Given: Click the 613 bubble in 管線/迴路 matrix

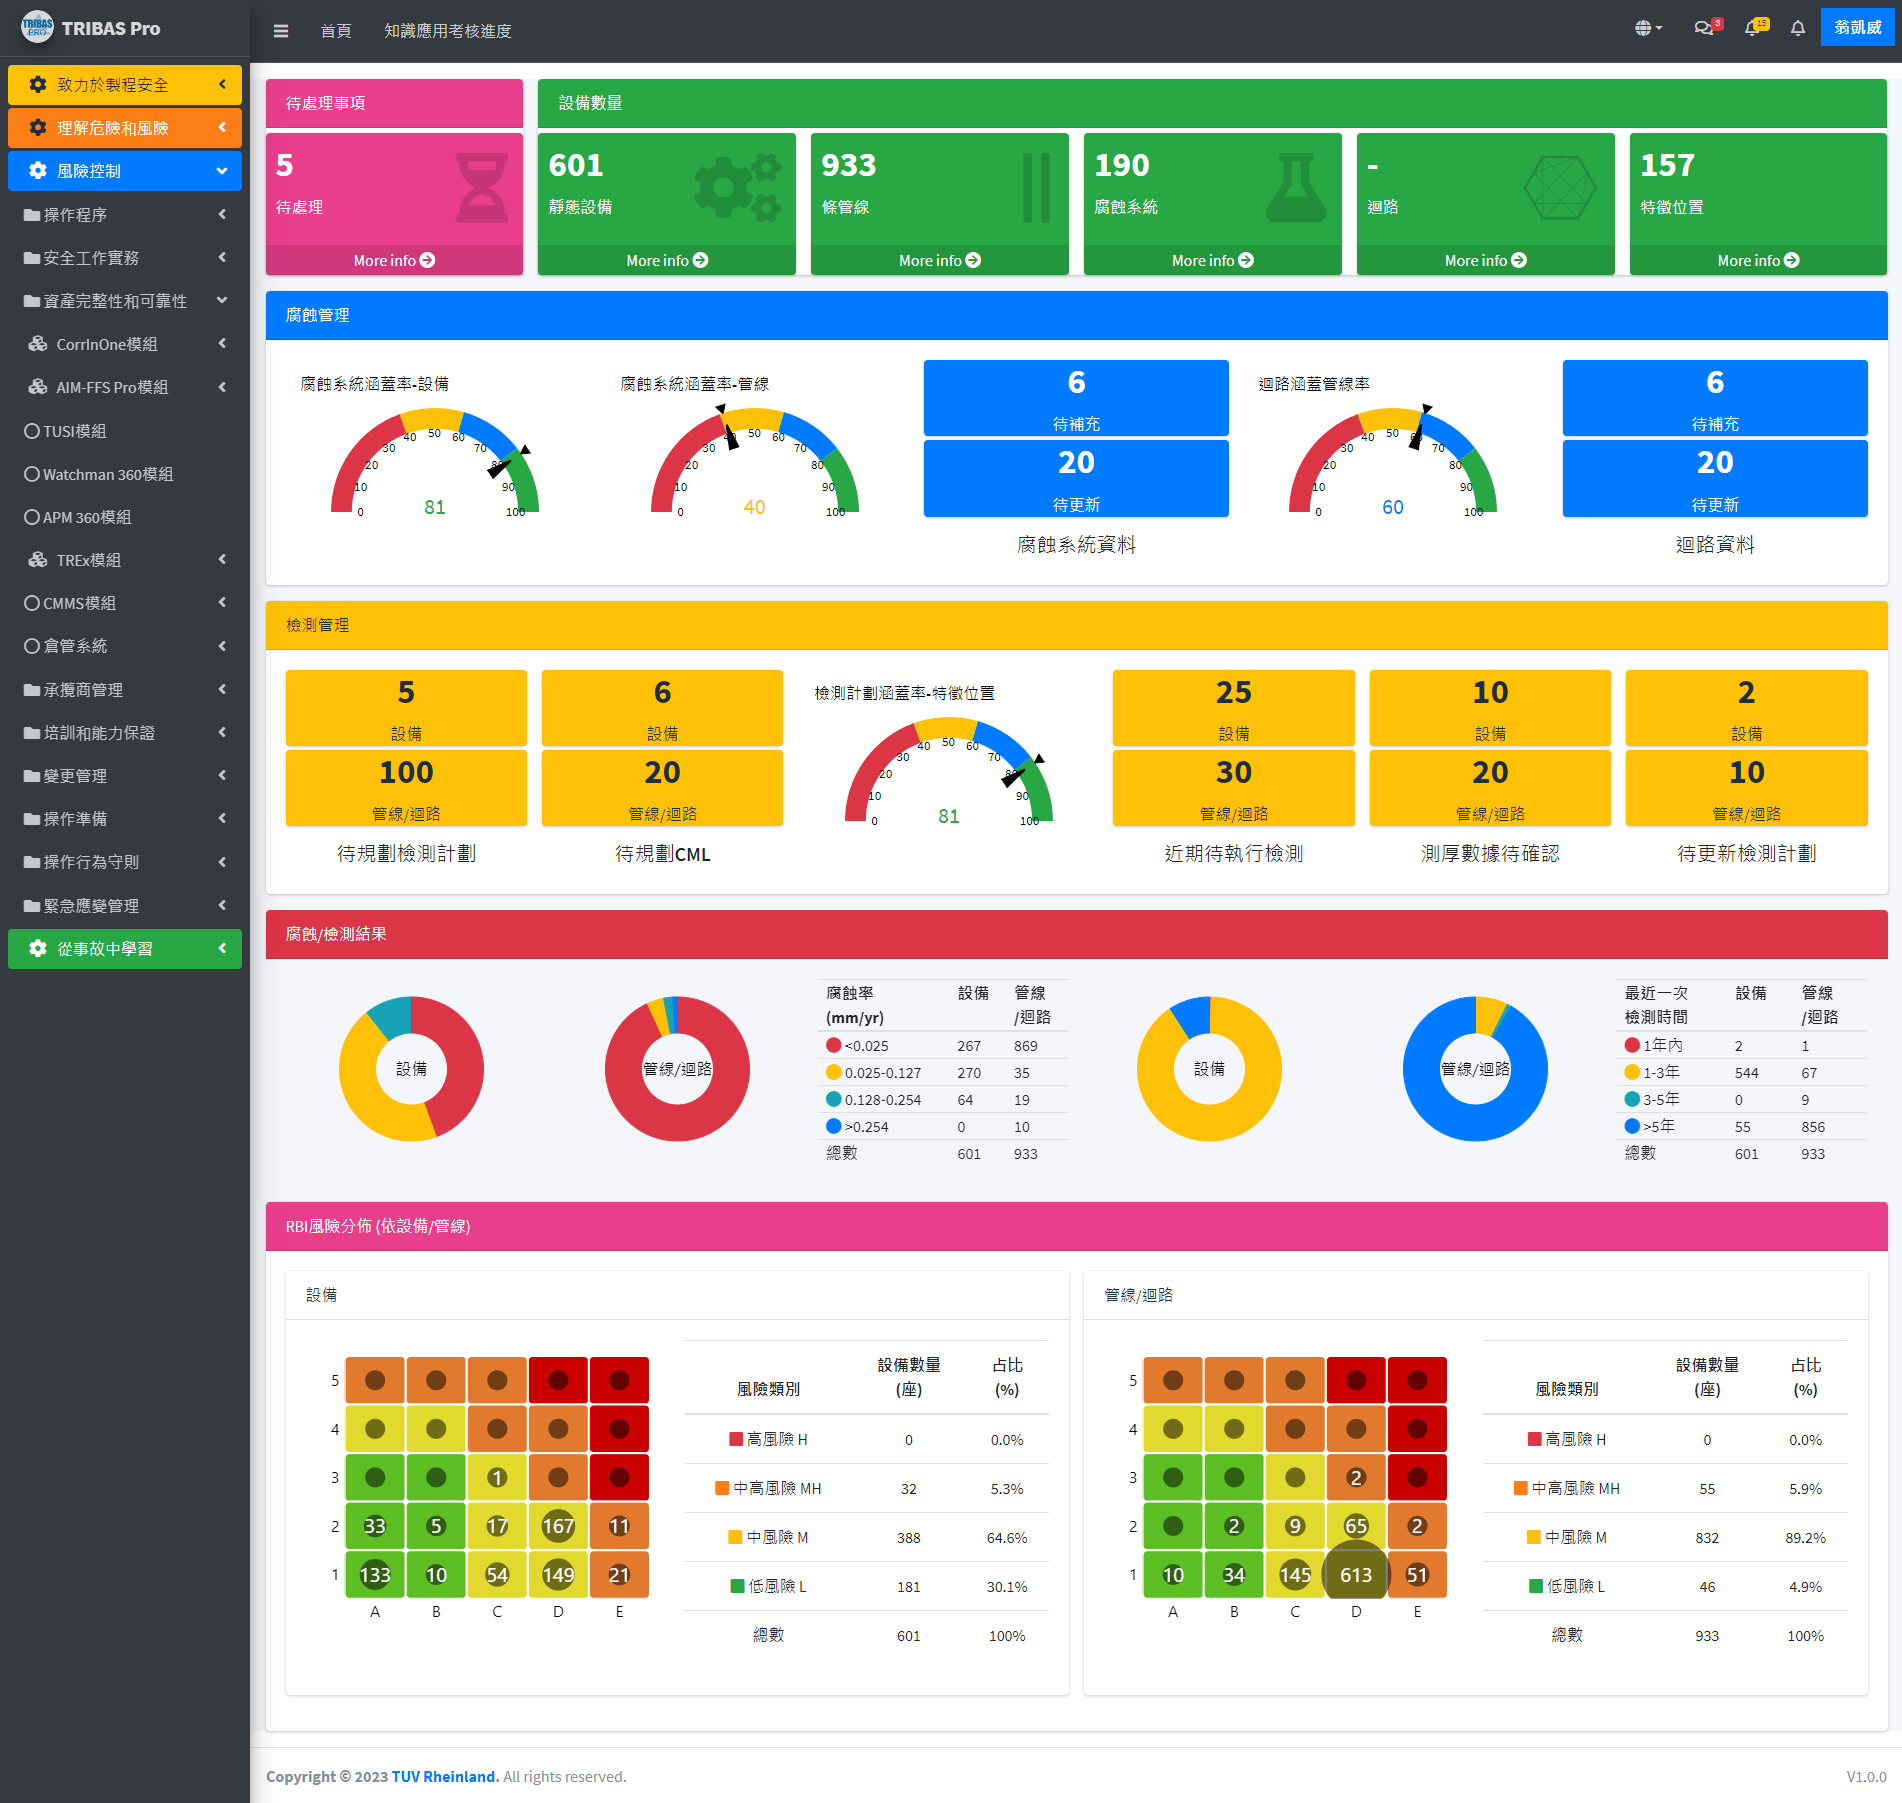Looking at the screenshot, I should [x=1356, y=1574].
